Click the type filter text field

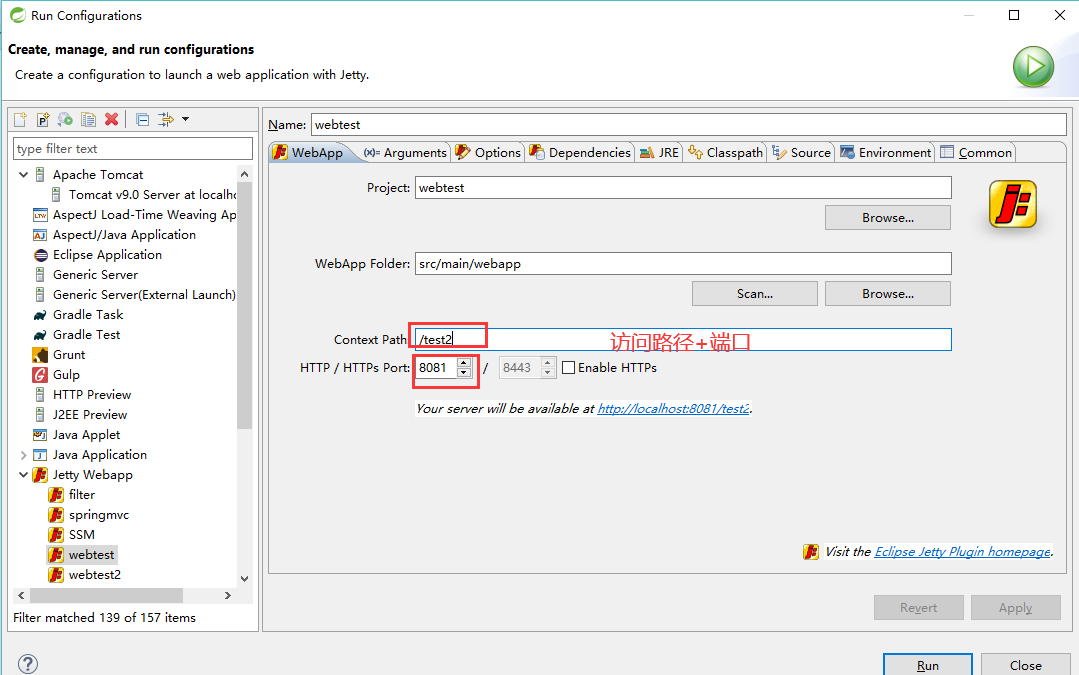coord(133,149)
